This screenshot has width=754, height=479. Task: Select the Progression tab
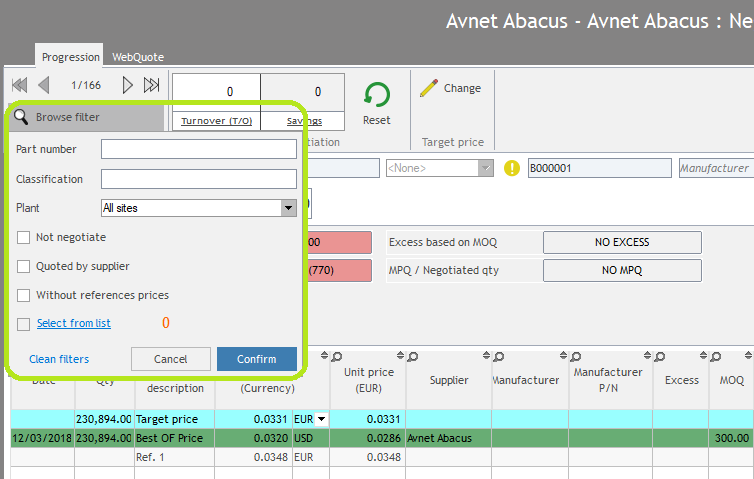point(70,57)
